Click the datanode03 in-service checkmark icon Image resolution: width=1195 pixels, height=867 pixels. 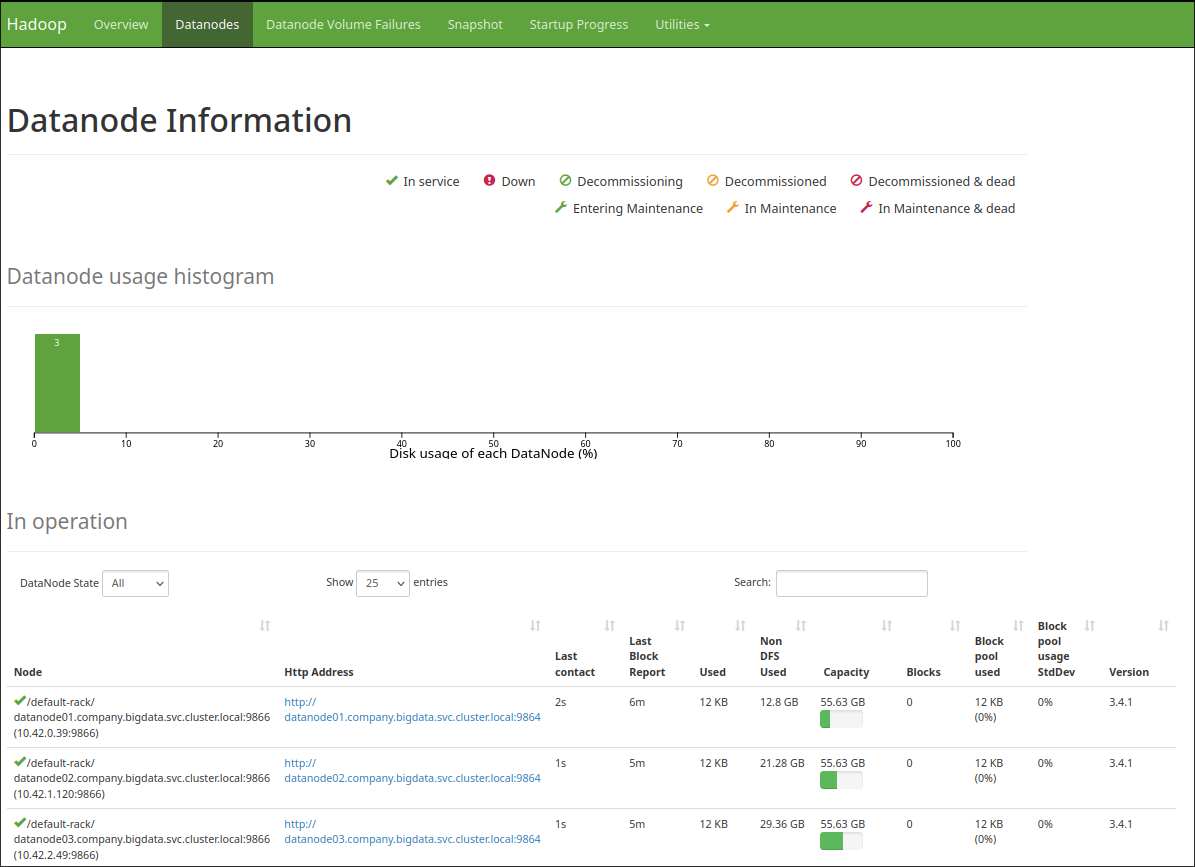click(x=20, y=823)
